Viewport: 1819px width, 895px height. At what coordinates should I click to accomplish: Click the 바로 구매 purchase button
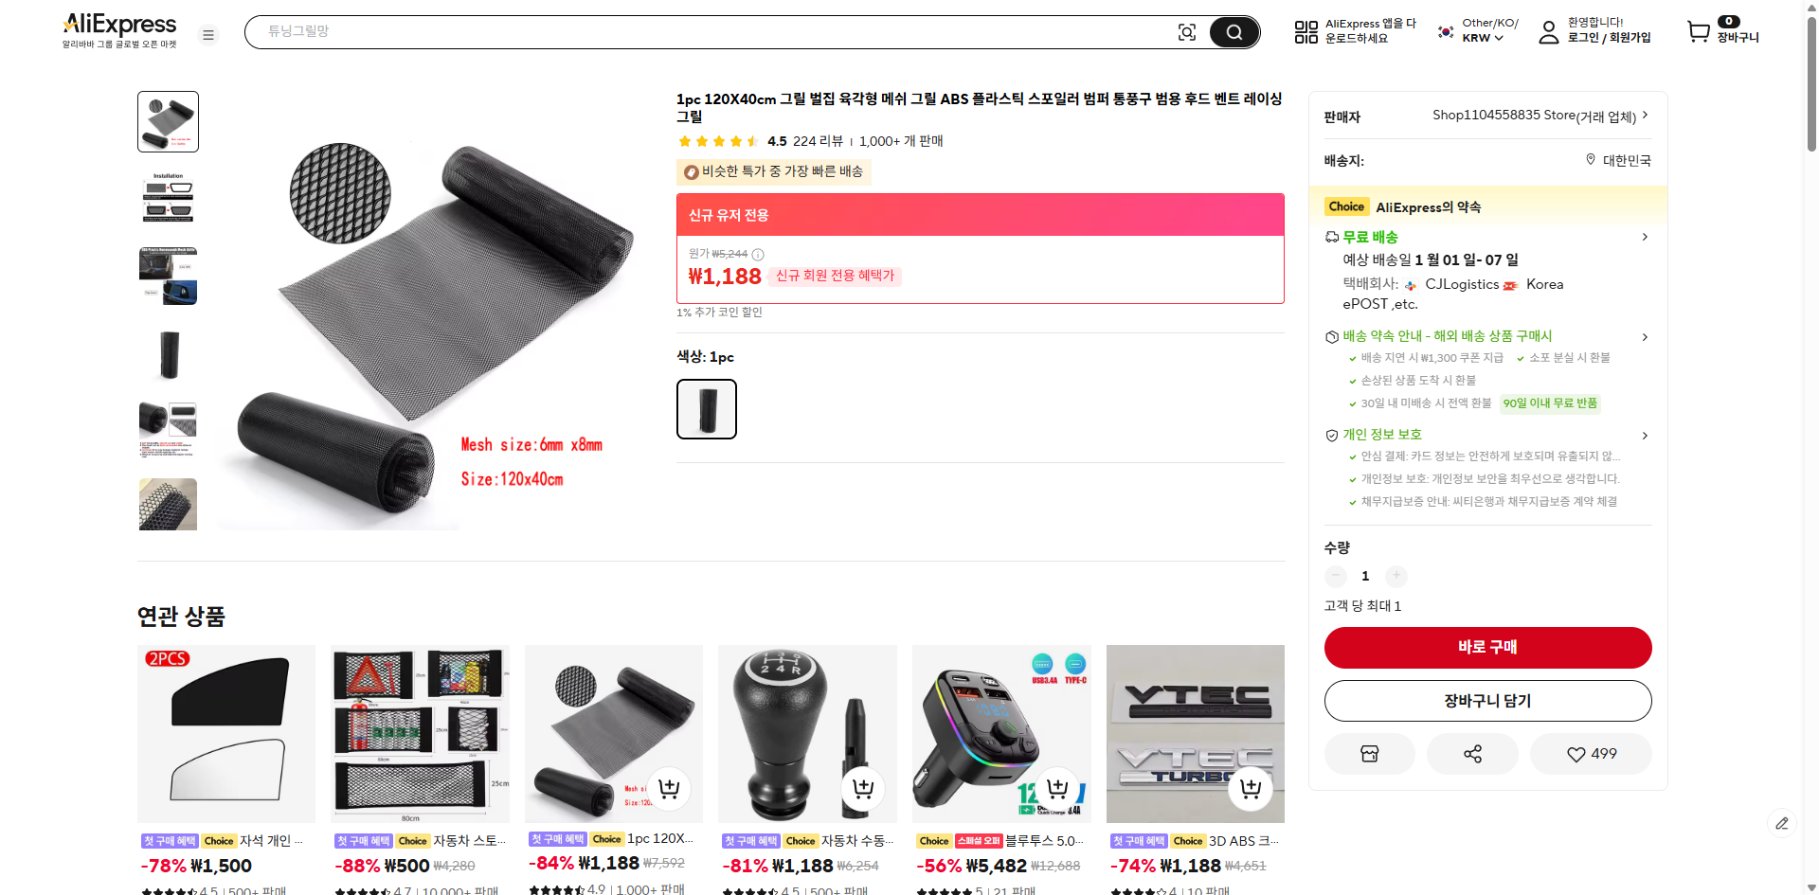(1487, 647)
